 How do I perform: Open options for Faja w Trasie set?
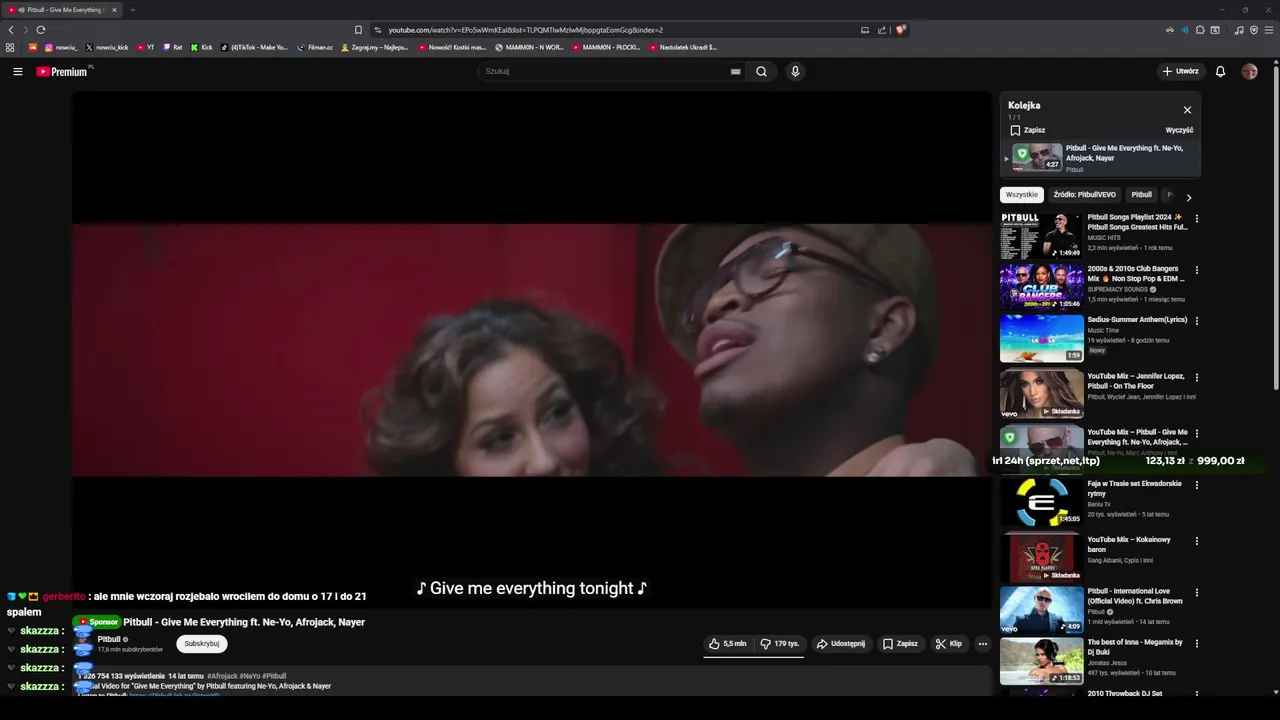pyautogui.click(x=1196, y=485)
